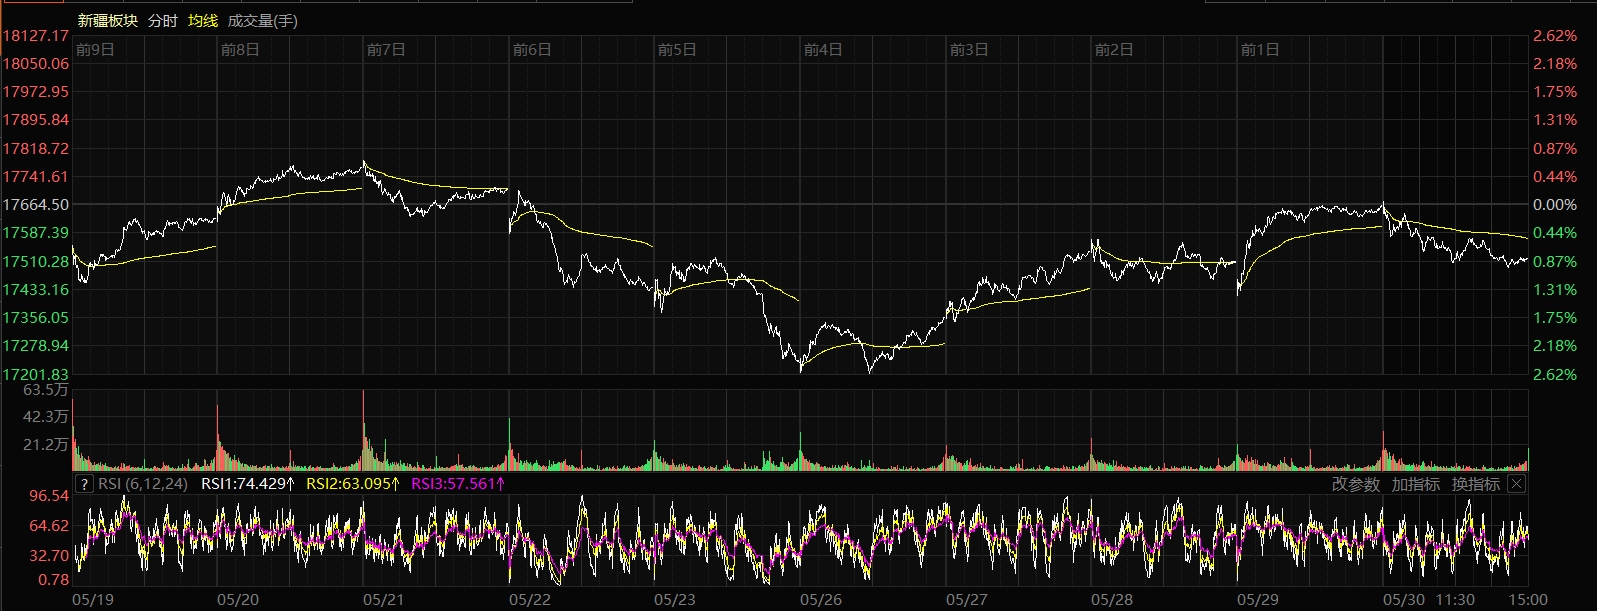Image resolution: width=1597 pixels, height=611 pixels.
Task: Click the 63.5万 volume axis label
Action: tap(46, 389)
